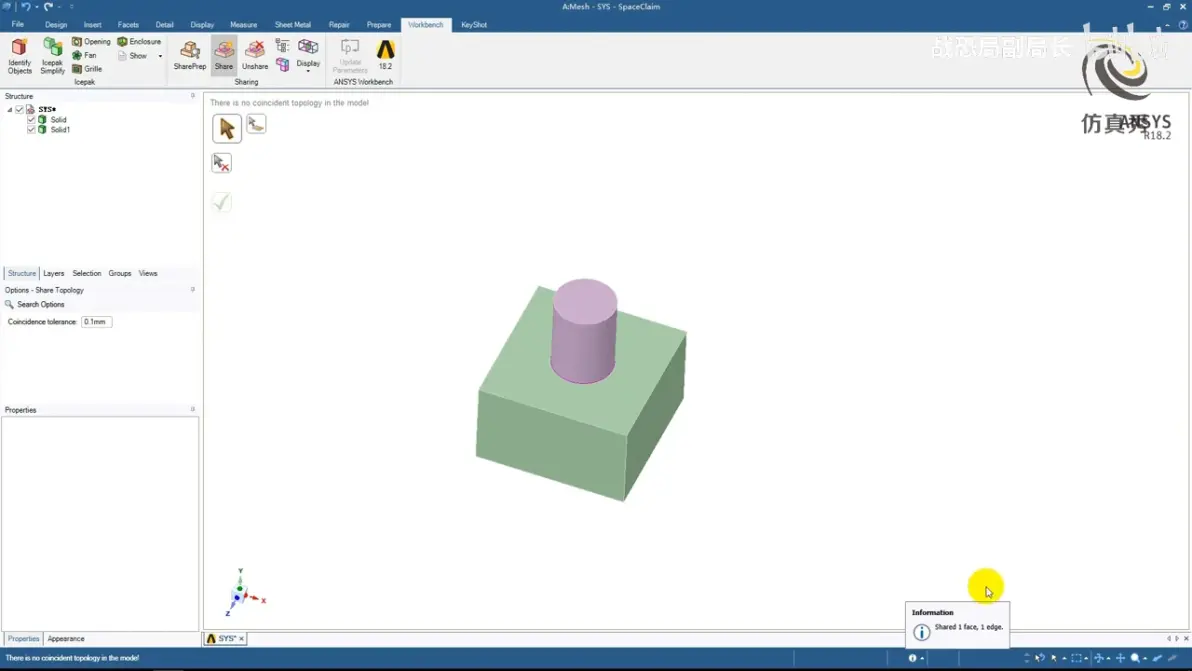Open the selection mode dropdown in status bar

1064,659
